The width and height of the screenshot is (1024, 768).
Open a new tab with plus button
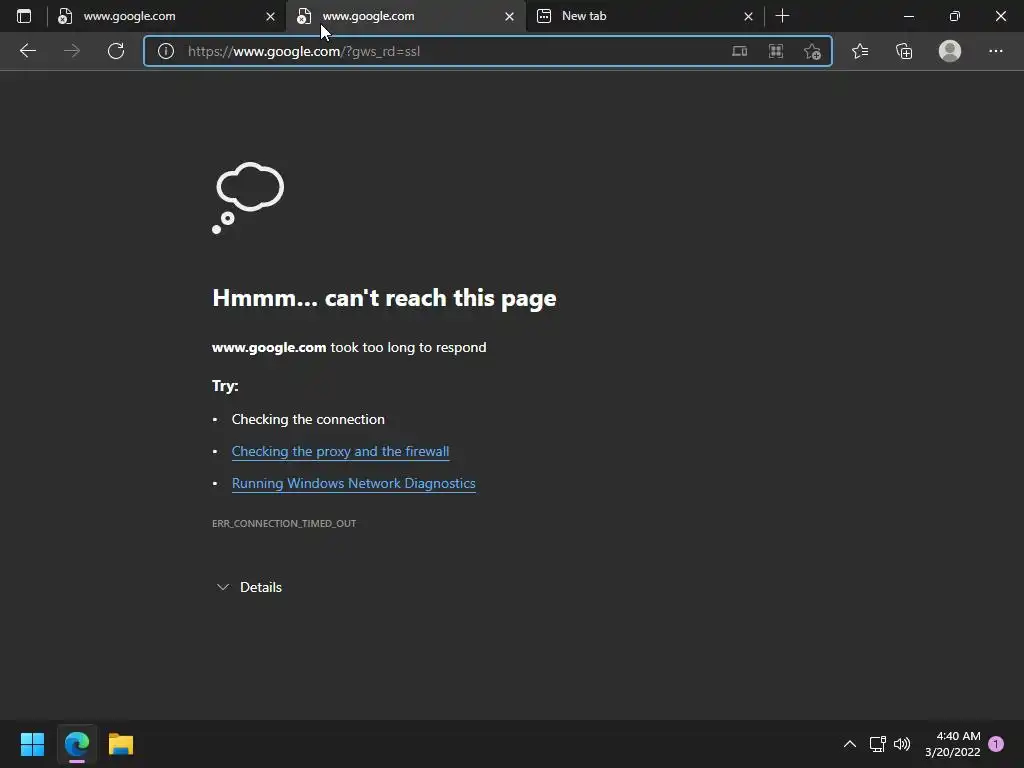(x=782, y=16)
